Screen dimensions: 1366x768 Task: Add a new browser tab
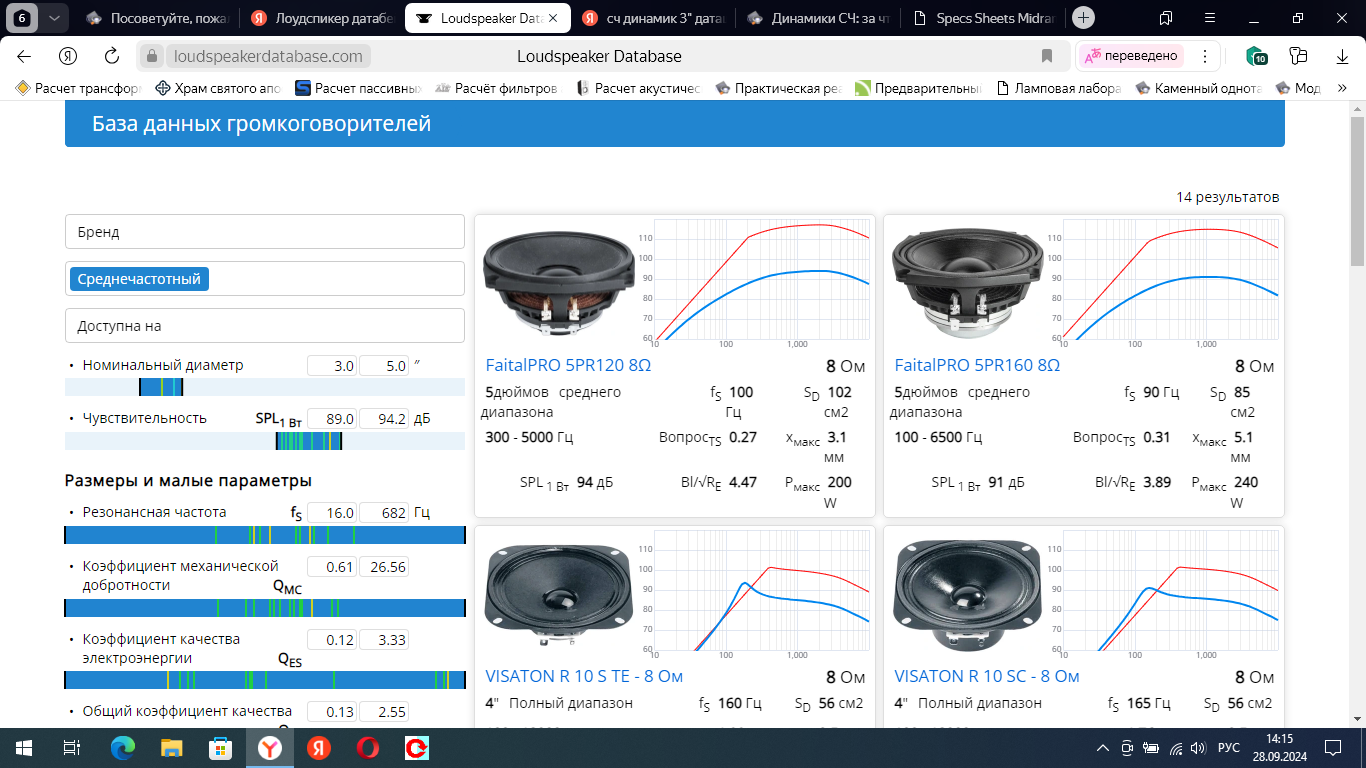click(1083, 18)
